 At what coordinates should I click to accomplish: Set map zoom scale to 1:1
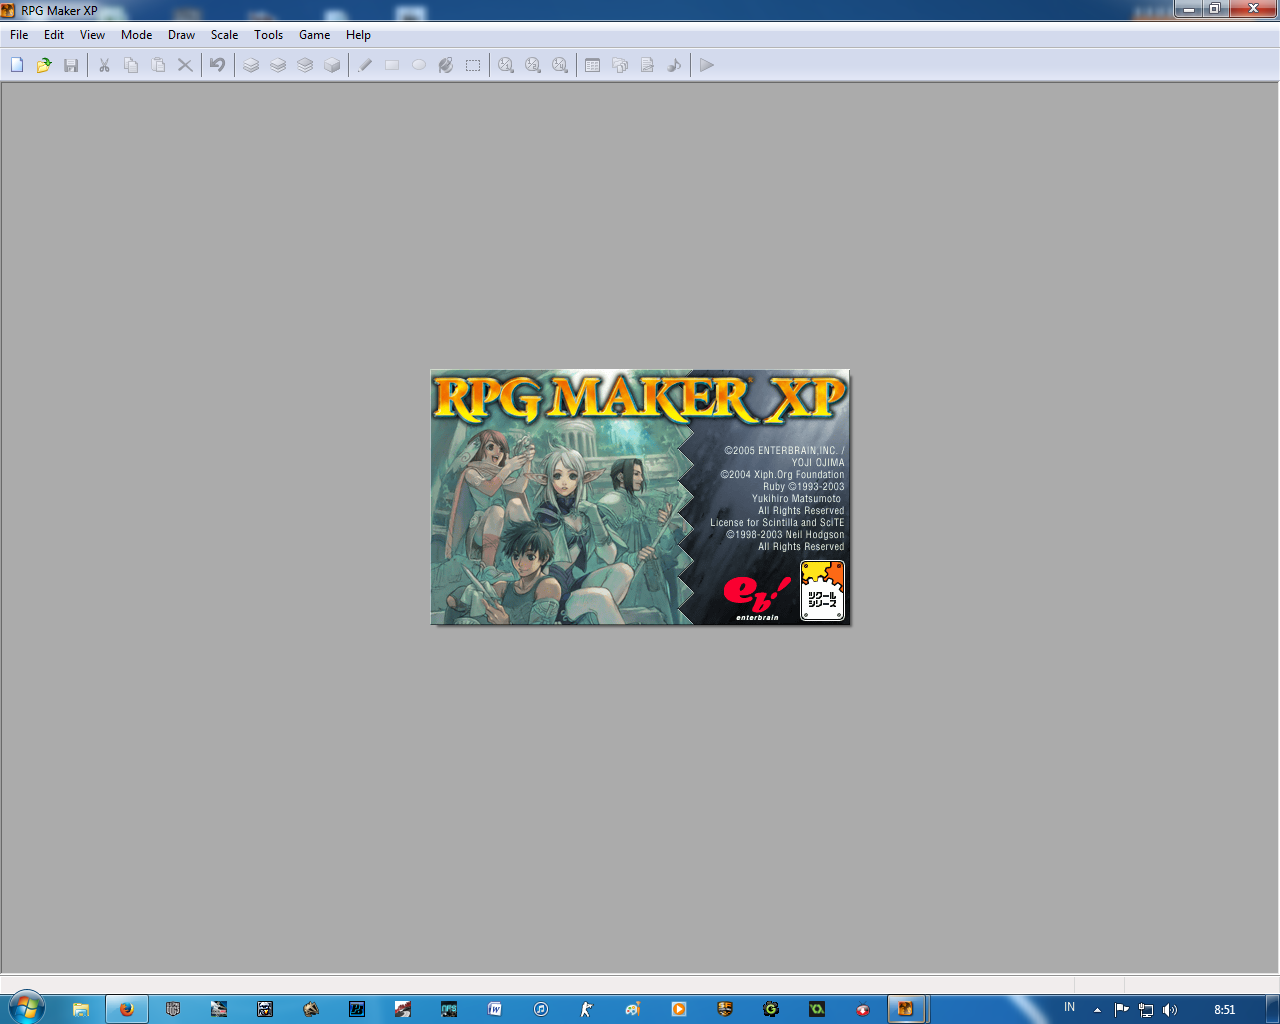click(506, 65)
